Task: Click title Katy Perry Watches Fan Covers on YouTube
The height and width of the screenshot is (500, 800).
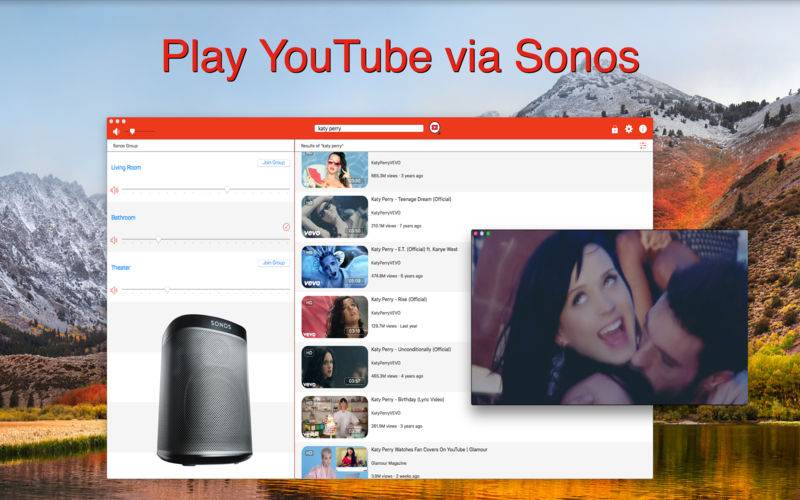Action: (429, 449)
